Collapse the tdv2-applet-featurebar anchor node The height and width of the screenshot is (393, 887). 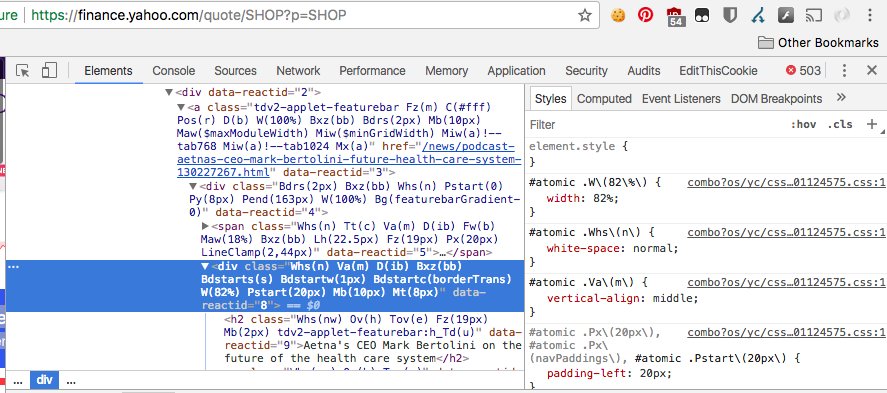click(181, 107)
